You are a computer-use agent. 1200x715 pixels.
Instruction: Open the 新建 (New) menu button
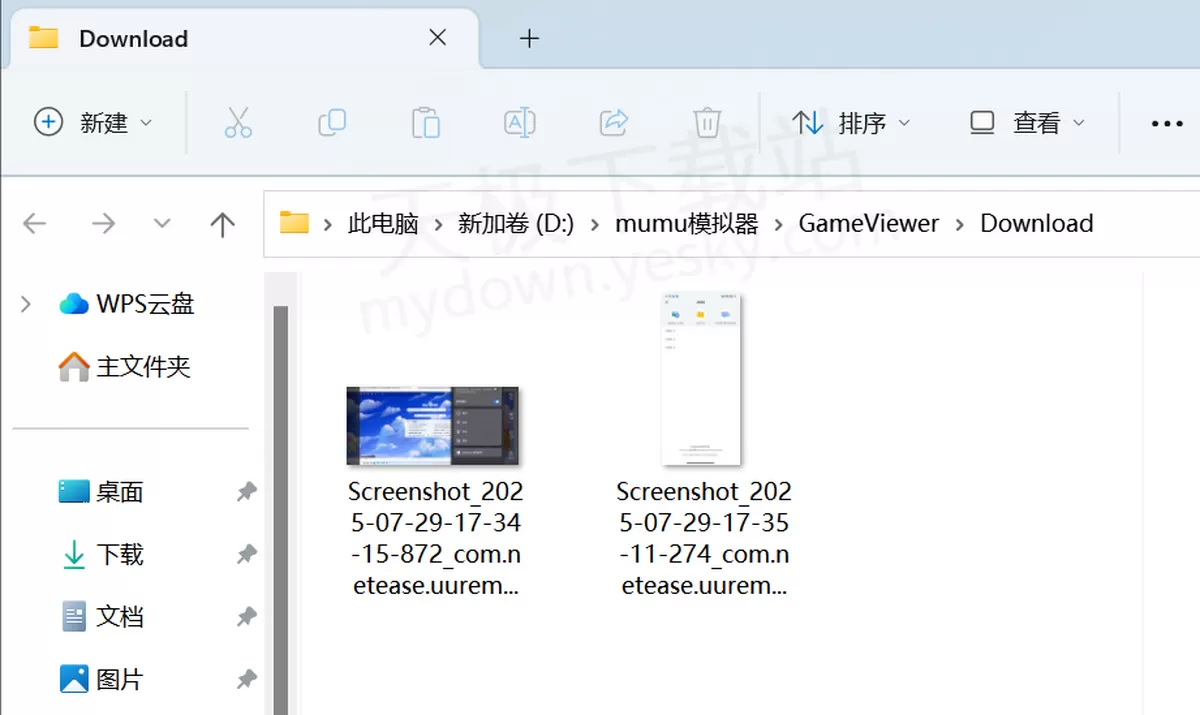click(93, 122)
